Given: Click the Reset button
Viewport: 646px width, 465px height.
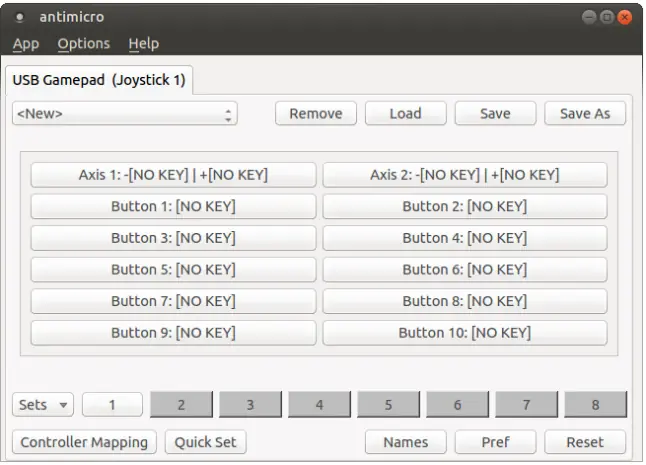Looking at the screenshot, I should pyautogui.click(x=585, y=442).
